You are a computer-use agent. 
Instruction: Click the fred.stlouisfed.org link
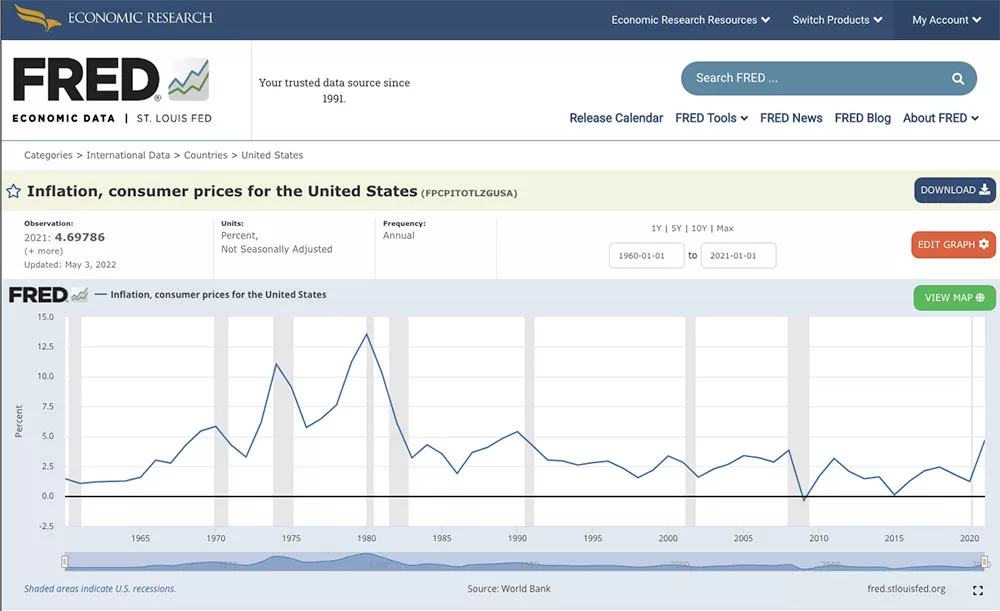click(x=906, y=589)
